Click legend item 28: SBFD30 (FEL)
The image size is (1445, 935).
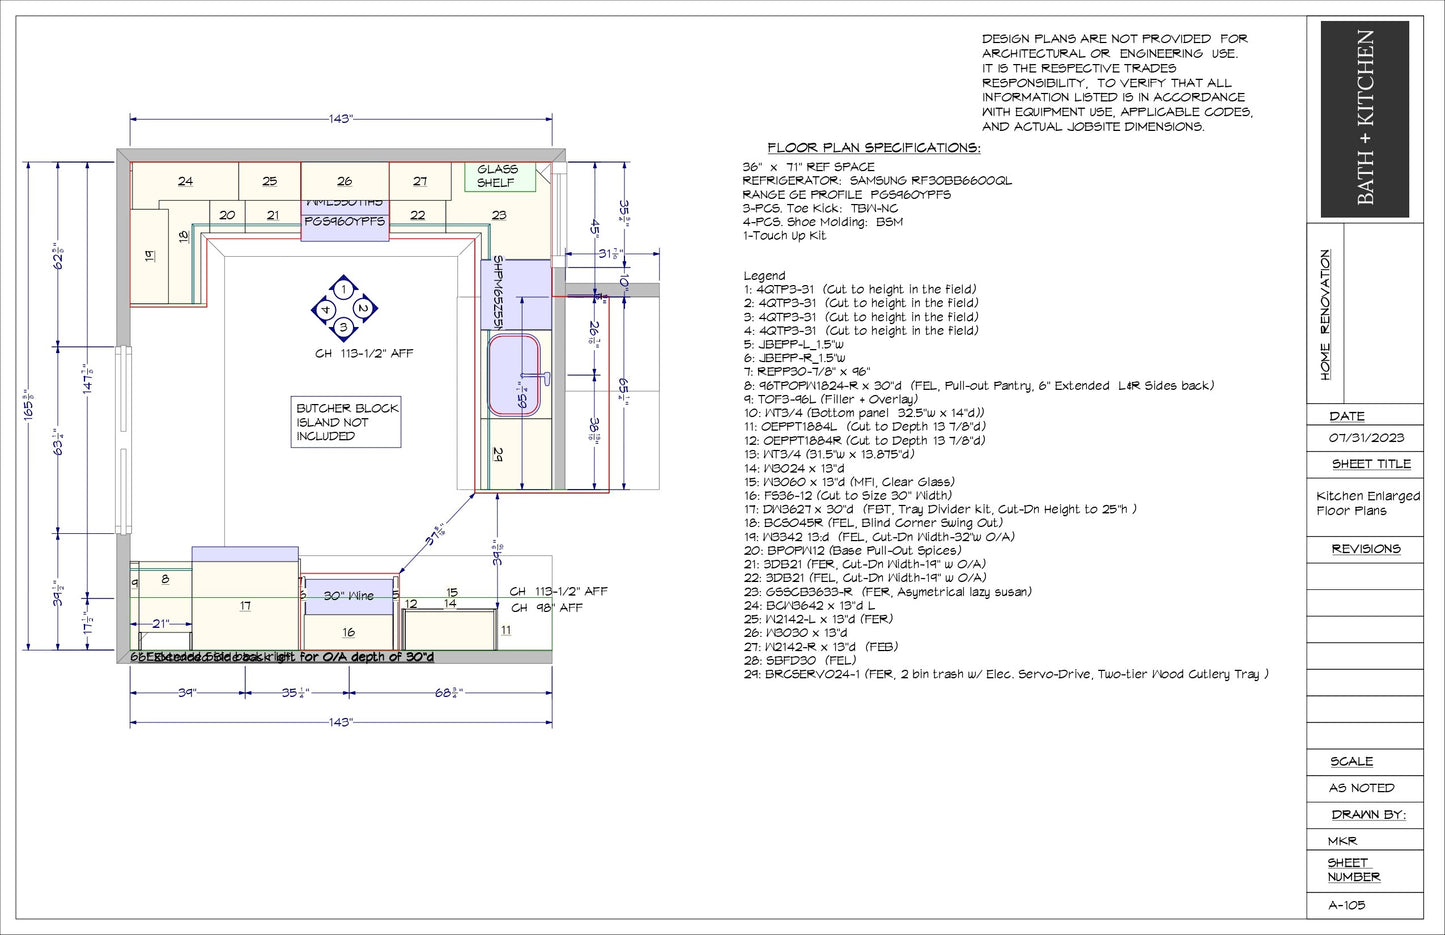[x=799, y=661]
